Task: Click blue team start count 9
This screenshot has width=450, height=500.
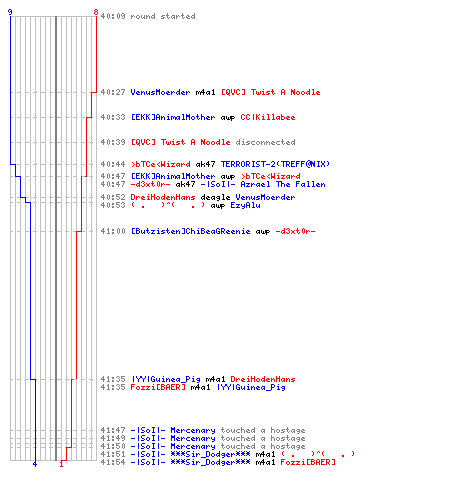Action: point(10,12)
